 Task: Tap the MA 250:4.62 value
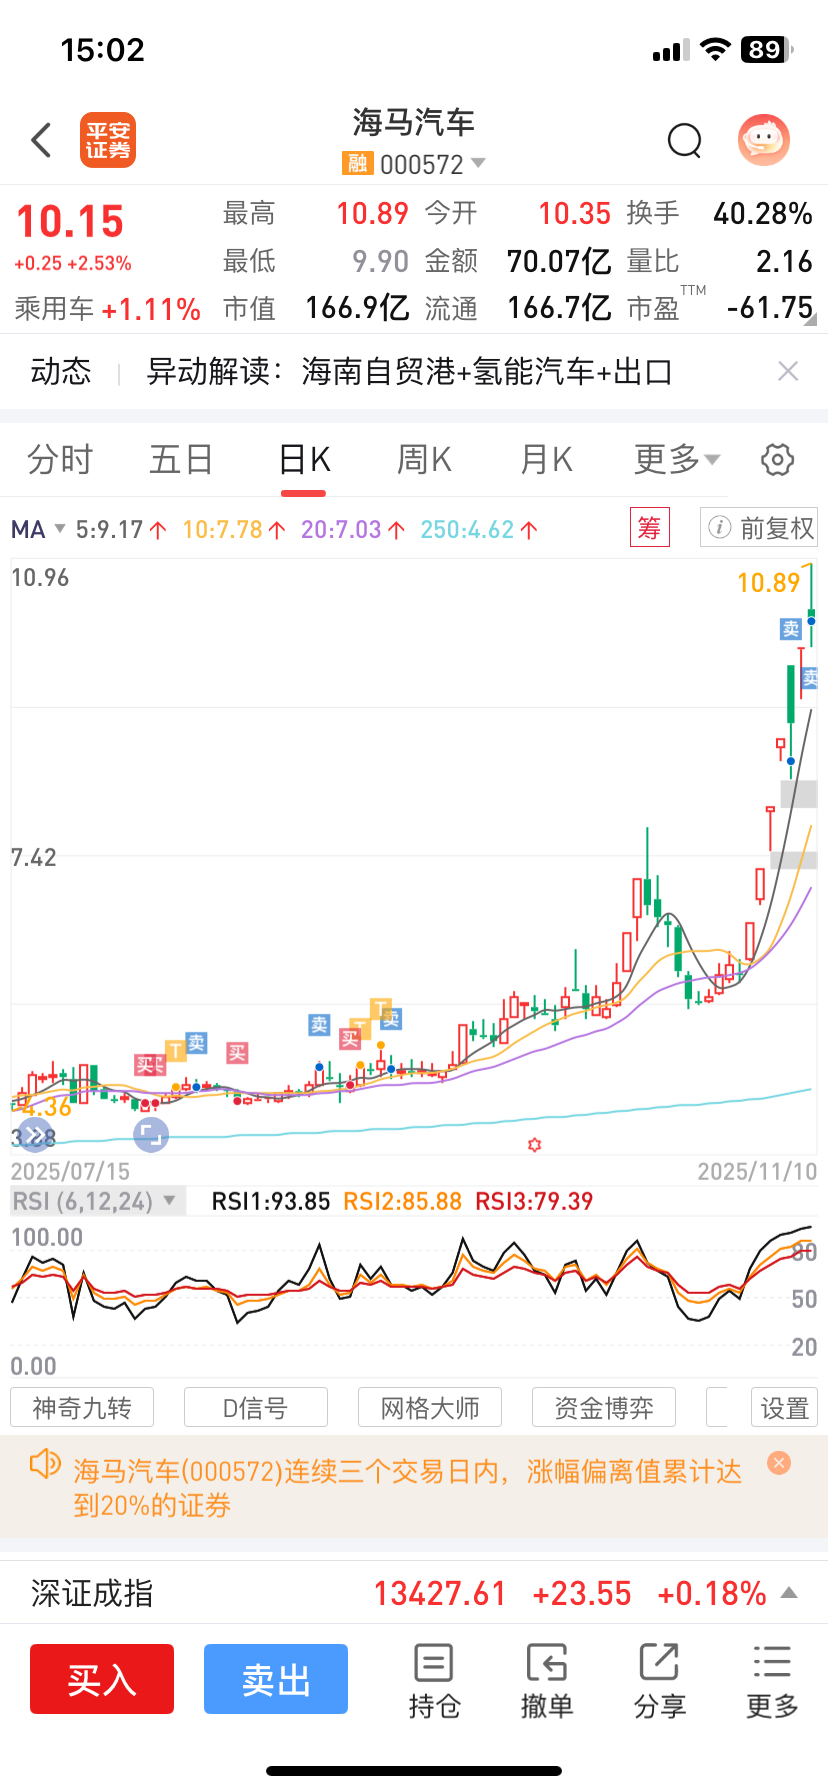479,529
